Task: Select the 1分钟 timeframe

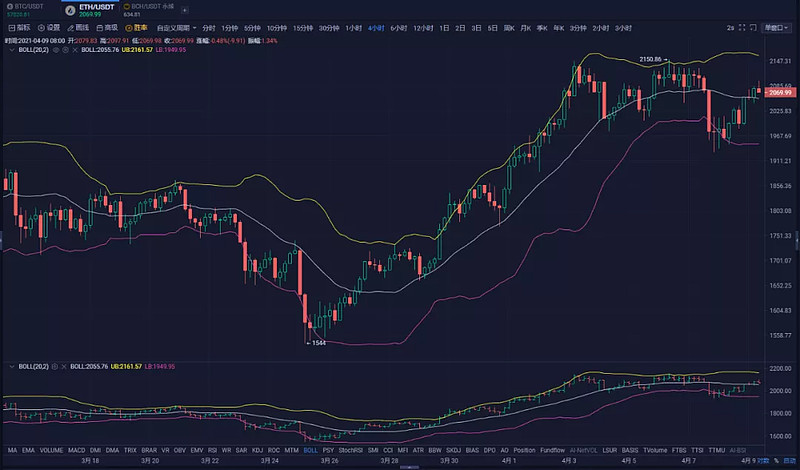Action: pyautogui.click(x=230, y=28)
